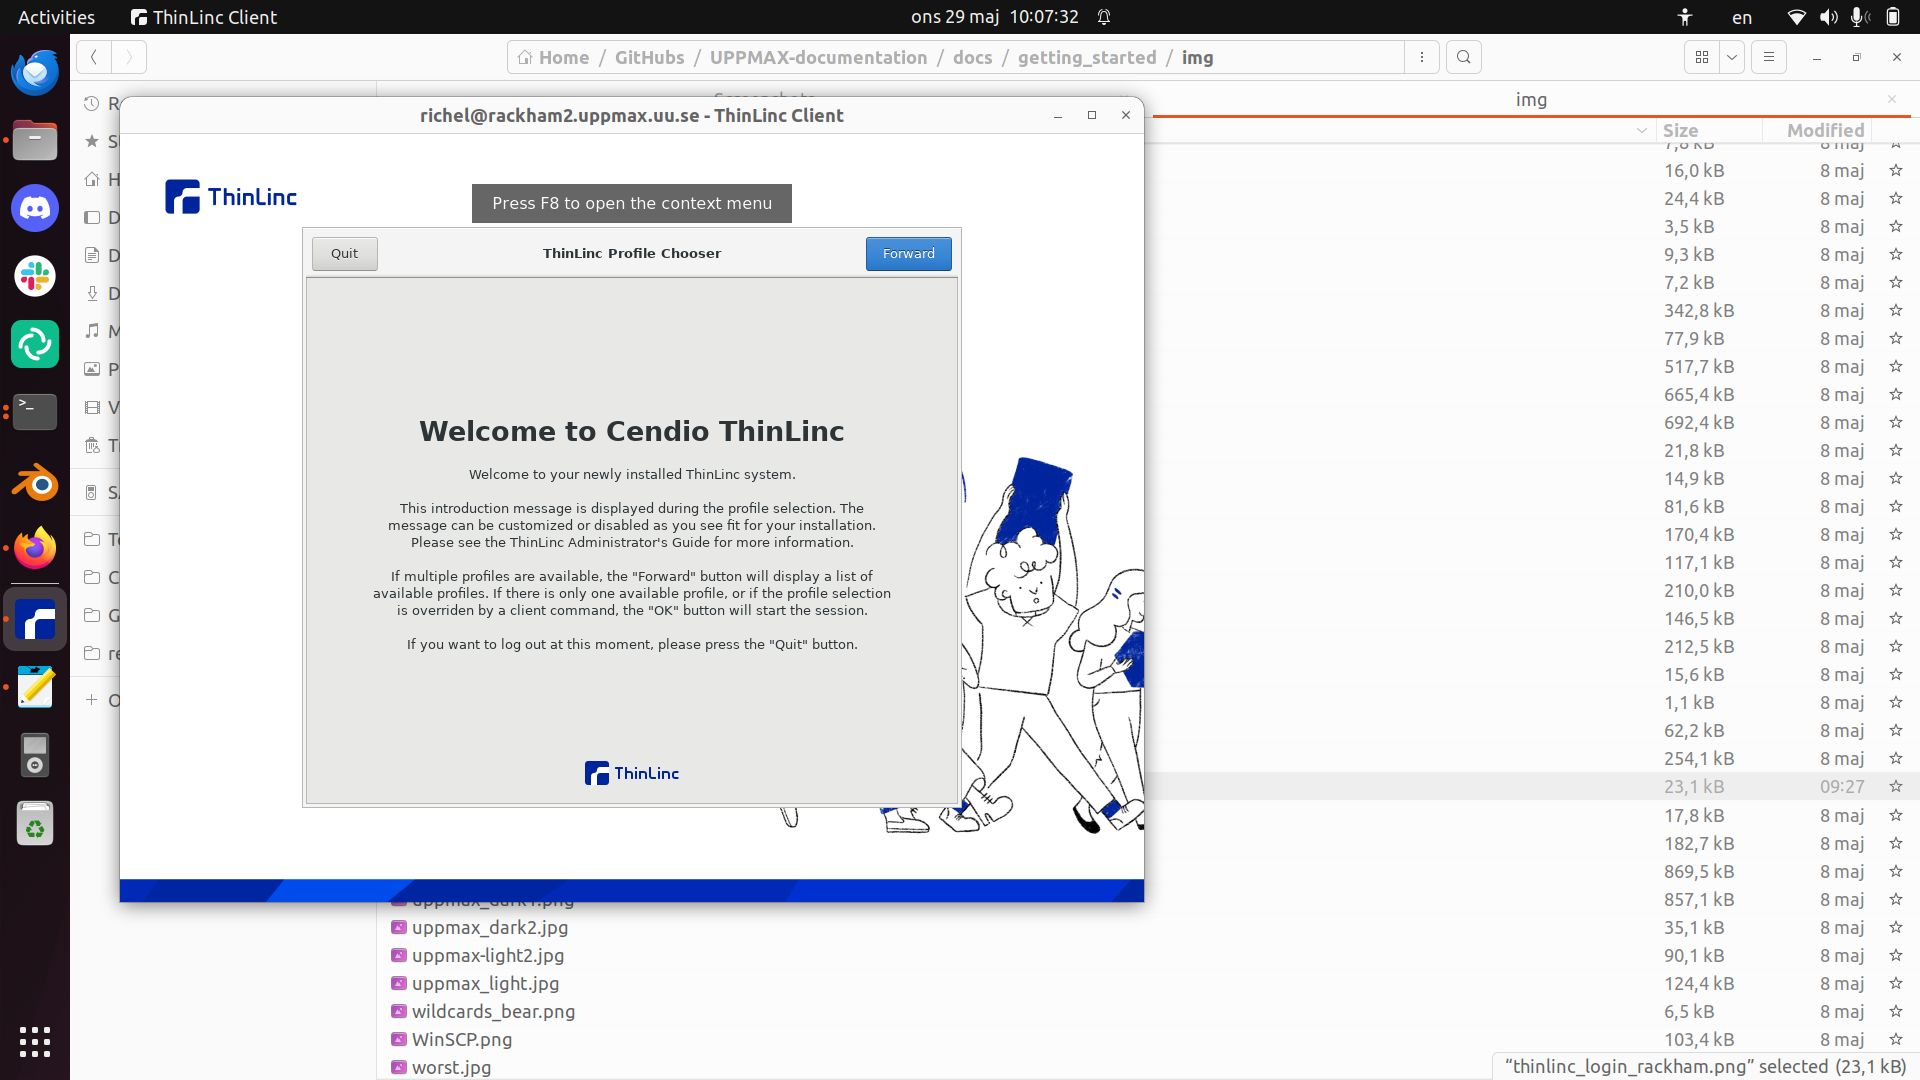Viewport: 1920px width, 1080px height.
Task: Select file uppmax-light2.jpg
Action: click(488, 955)
